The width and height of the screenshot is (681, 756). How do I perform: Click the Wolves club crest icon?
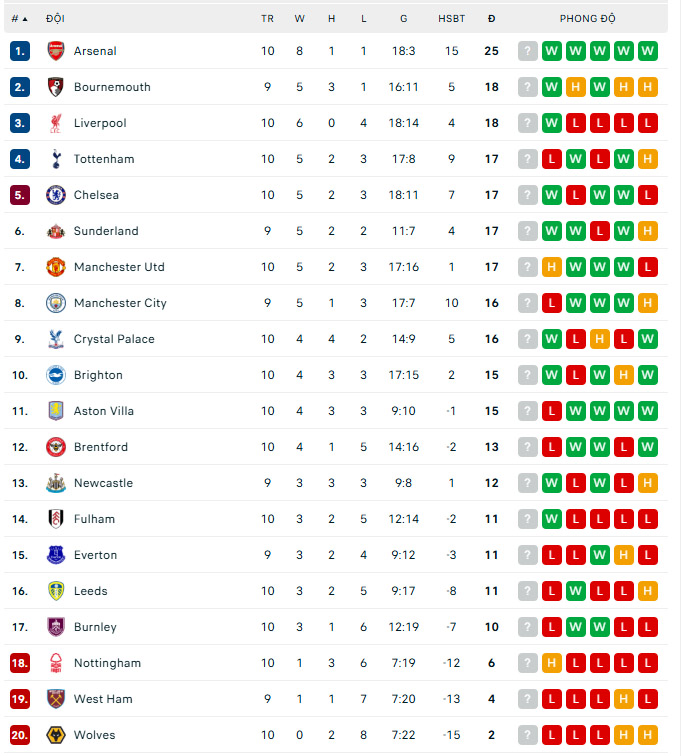(x=56, y=735)
